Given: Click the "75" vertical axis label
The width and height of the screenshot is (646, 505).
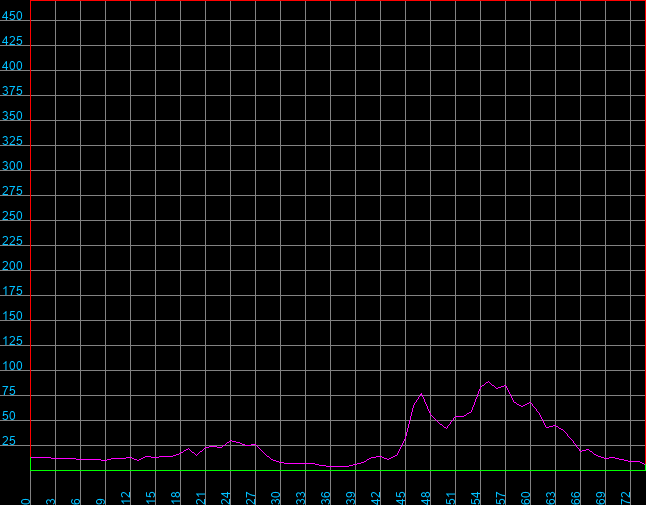Looking at the screenshot, I should click(x=9, y=391).
